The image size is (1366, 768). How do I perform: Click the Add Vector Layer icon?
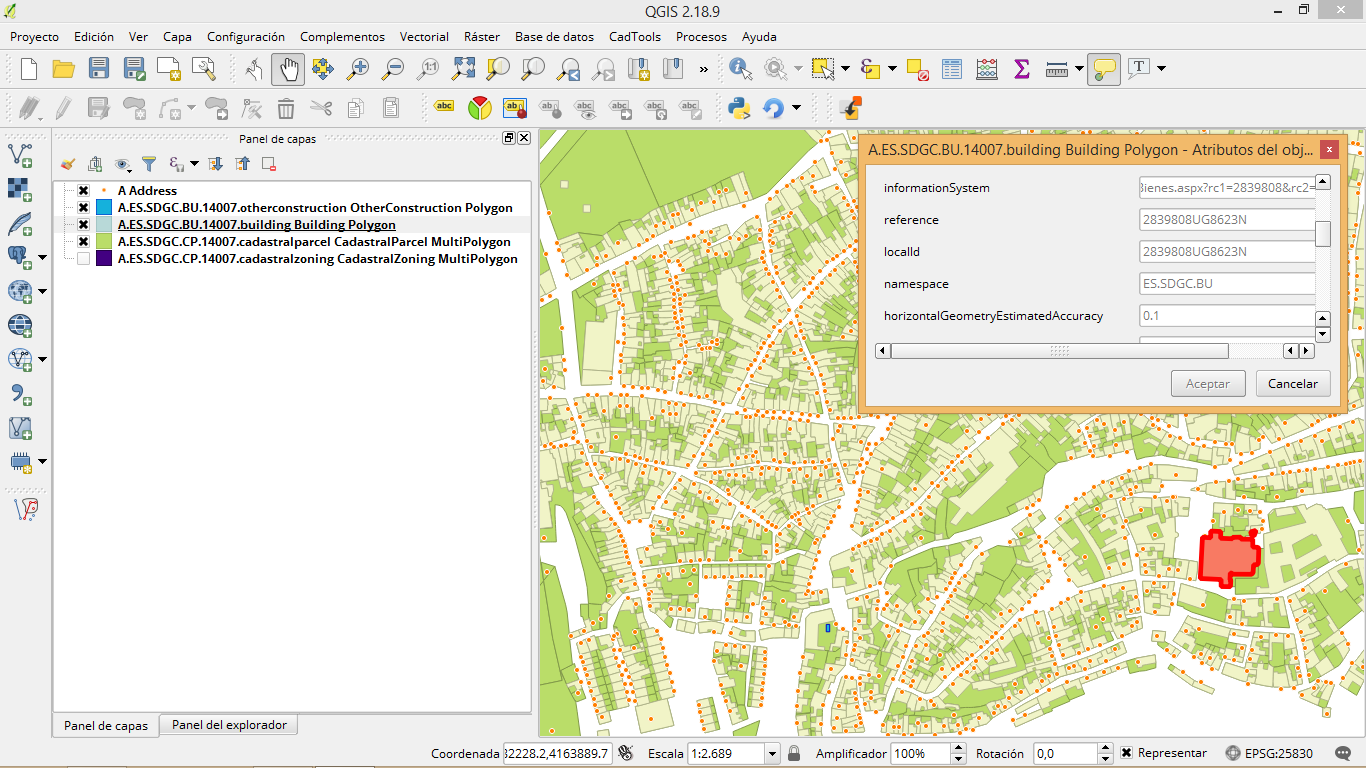(x=20, y=155)
